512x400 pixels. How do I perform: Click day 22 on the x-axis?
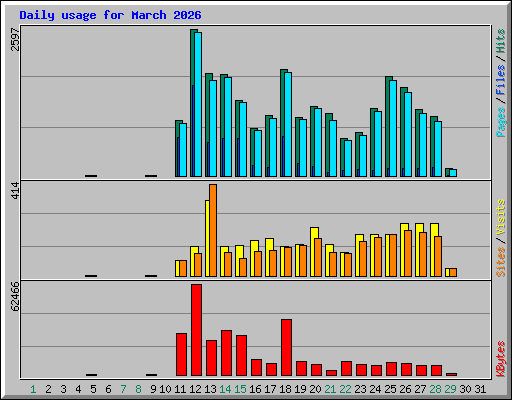coord(345,389)
